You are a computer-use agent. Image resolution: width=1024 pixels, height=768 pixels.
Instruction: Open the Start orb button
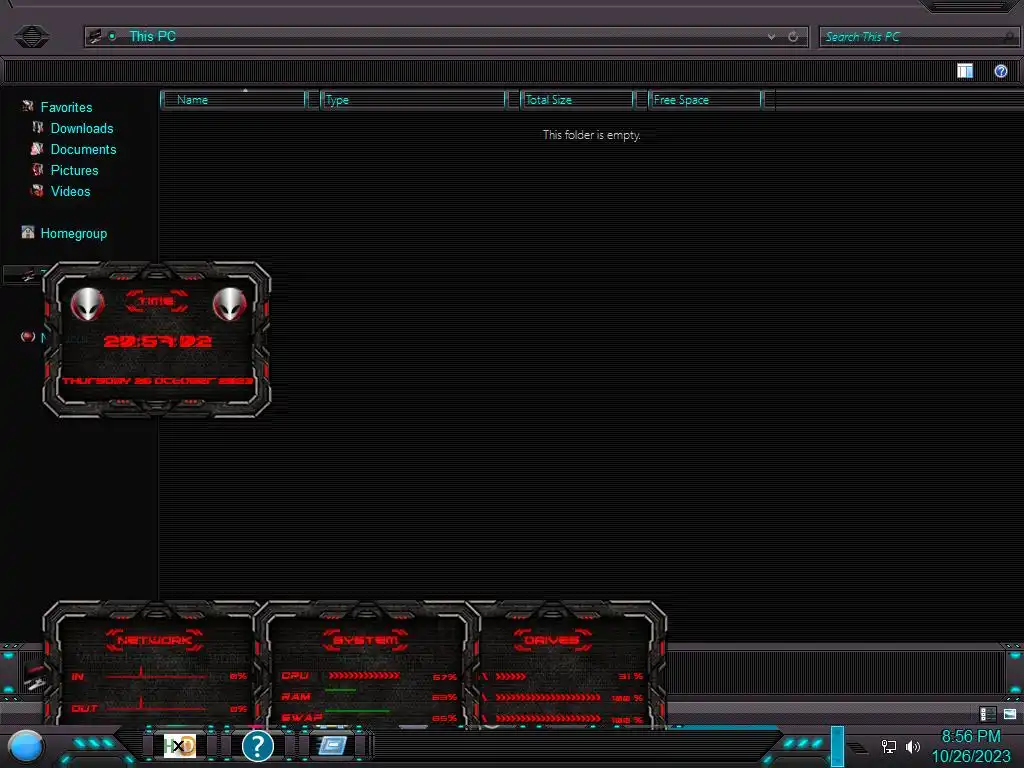tap(25, 746)
